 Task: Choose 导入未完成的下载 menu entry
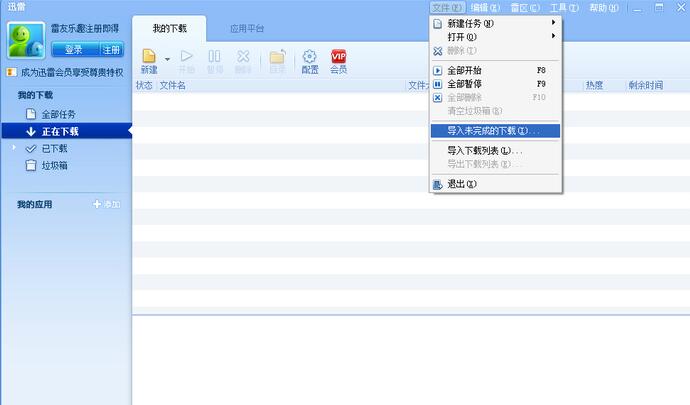[x=495, y=131]
